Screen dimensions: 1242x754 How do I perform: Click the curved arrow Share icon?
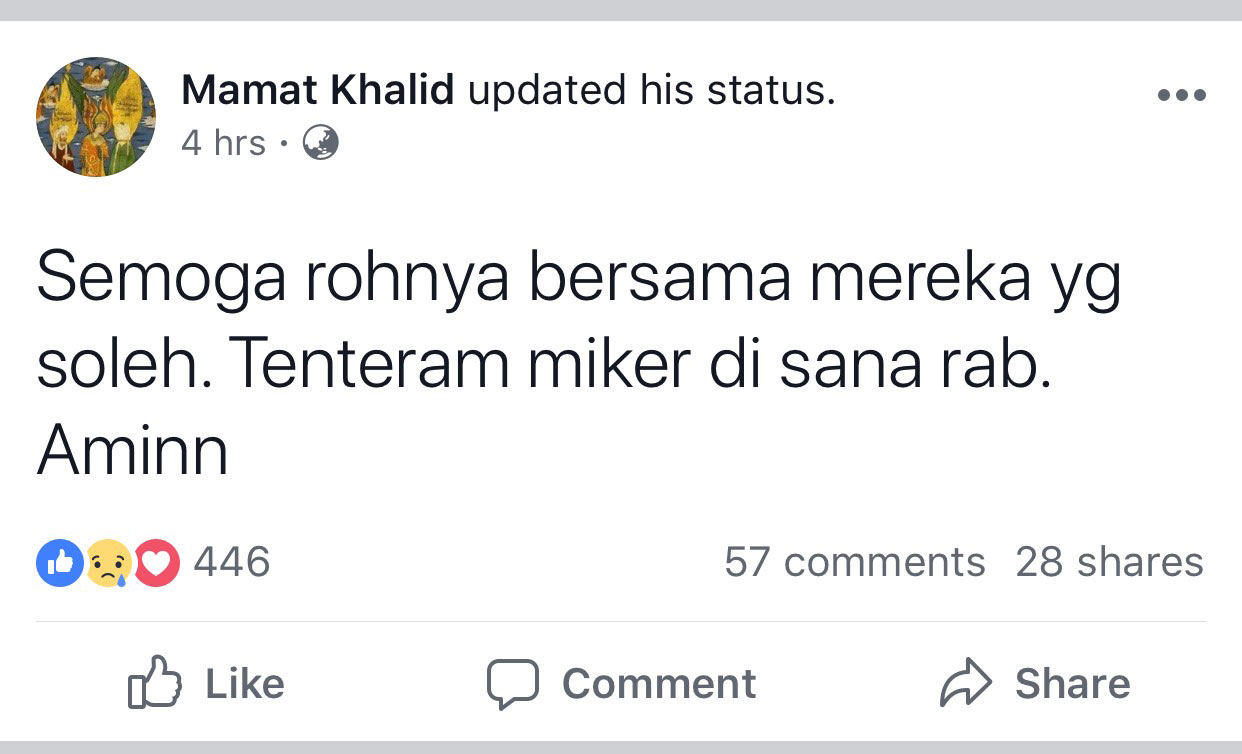966,683
